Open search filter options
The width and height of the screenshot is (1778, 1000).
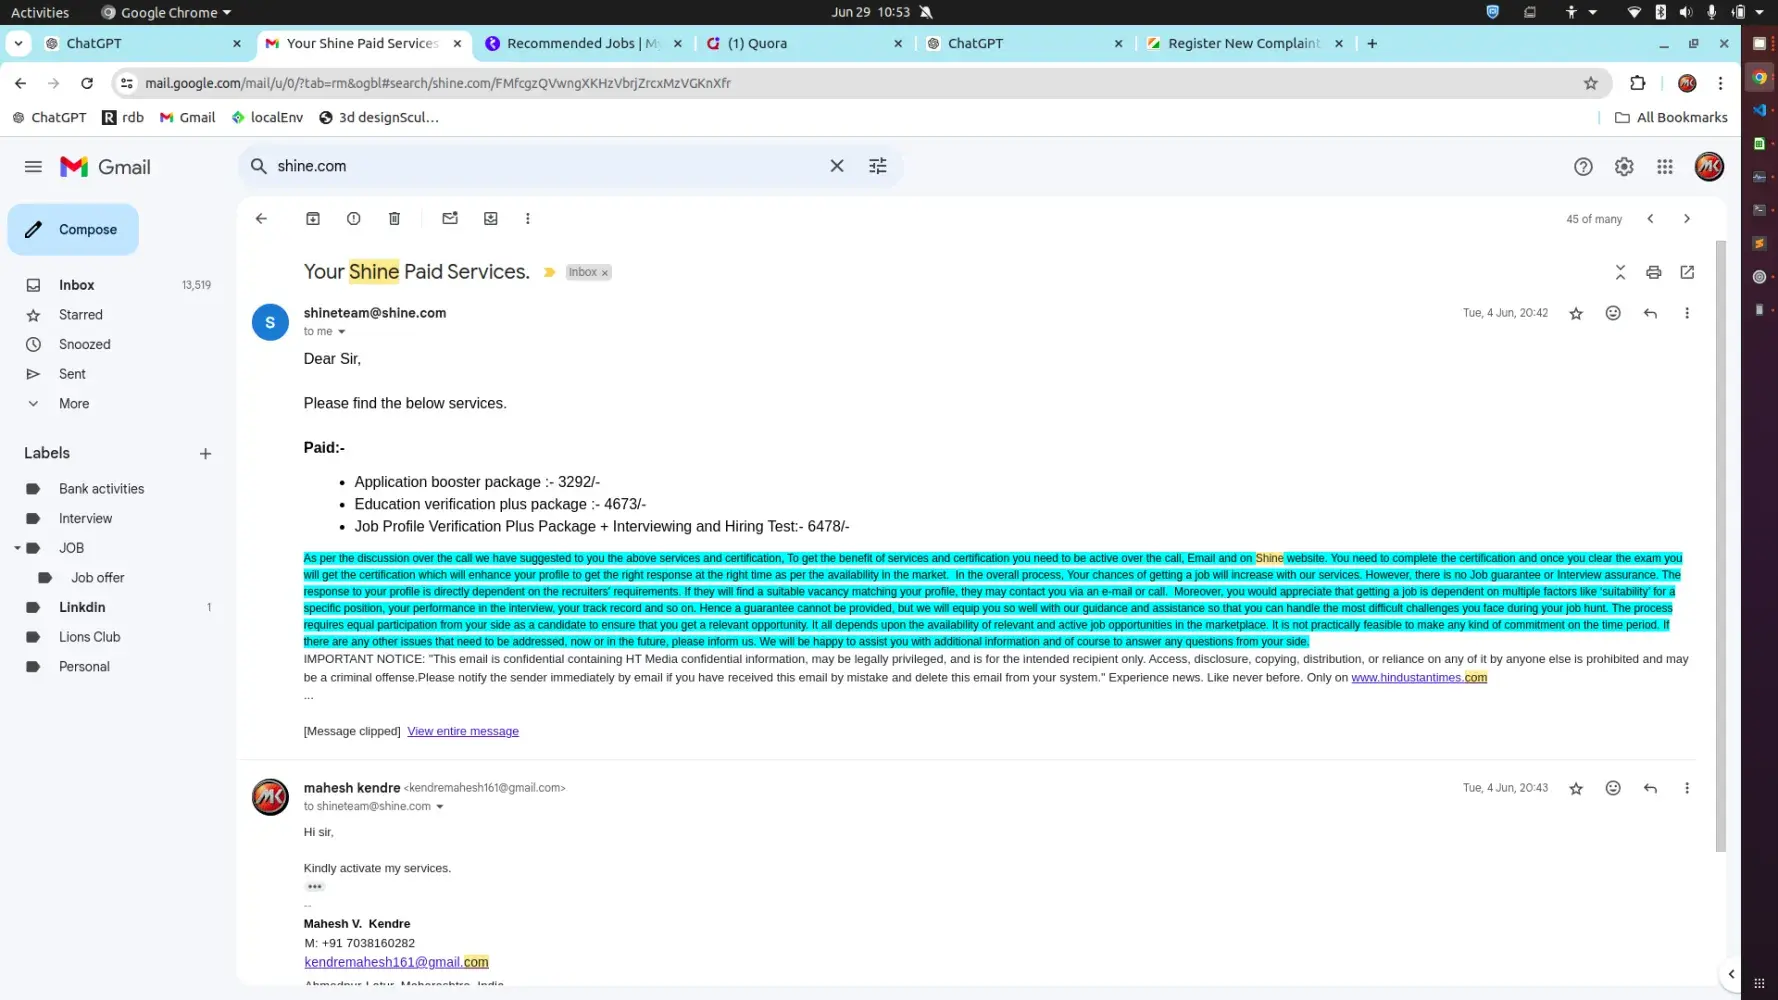click(877, 166)
